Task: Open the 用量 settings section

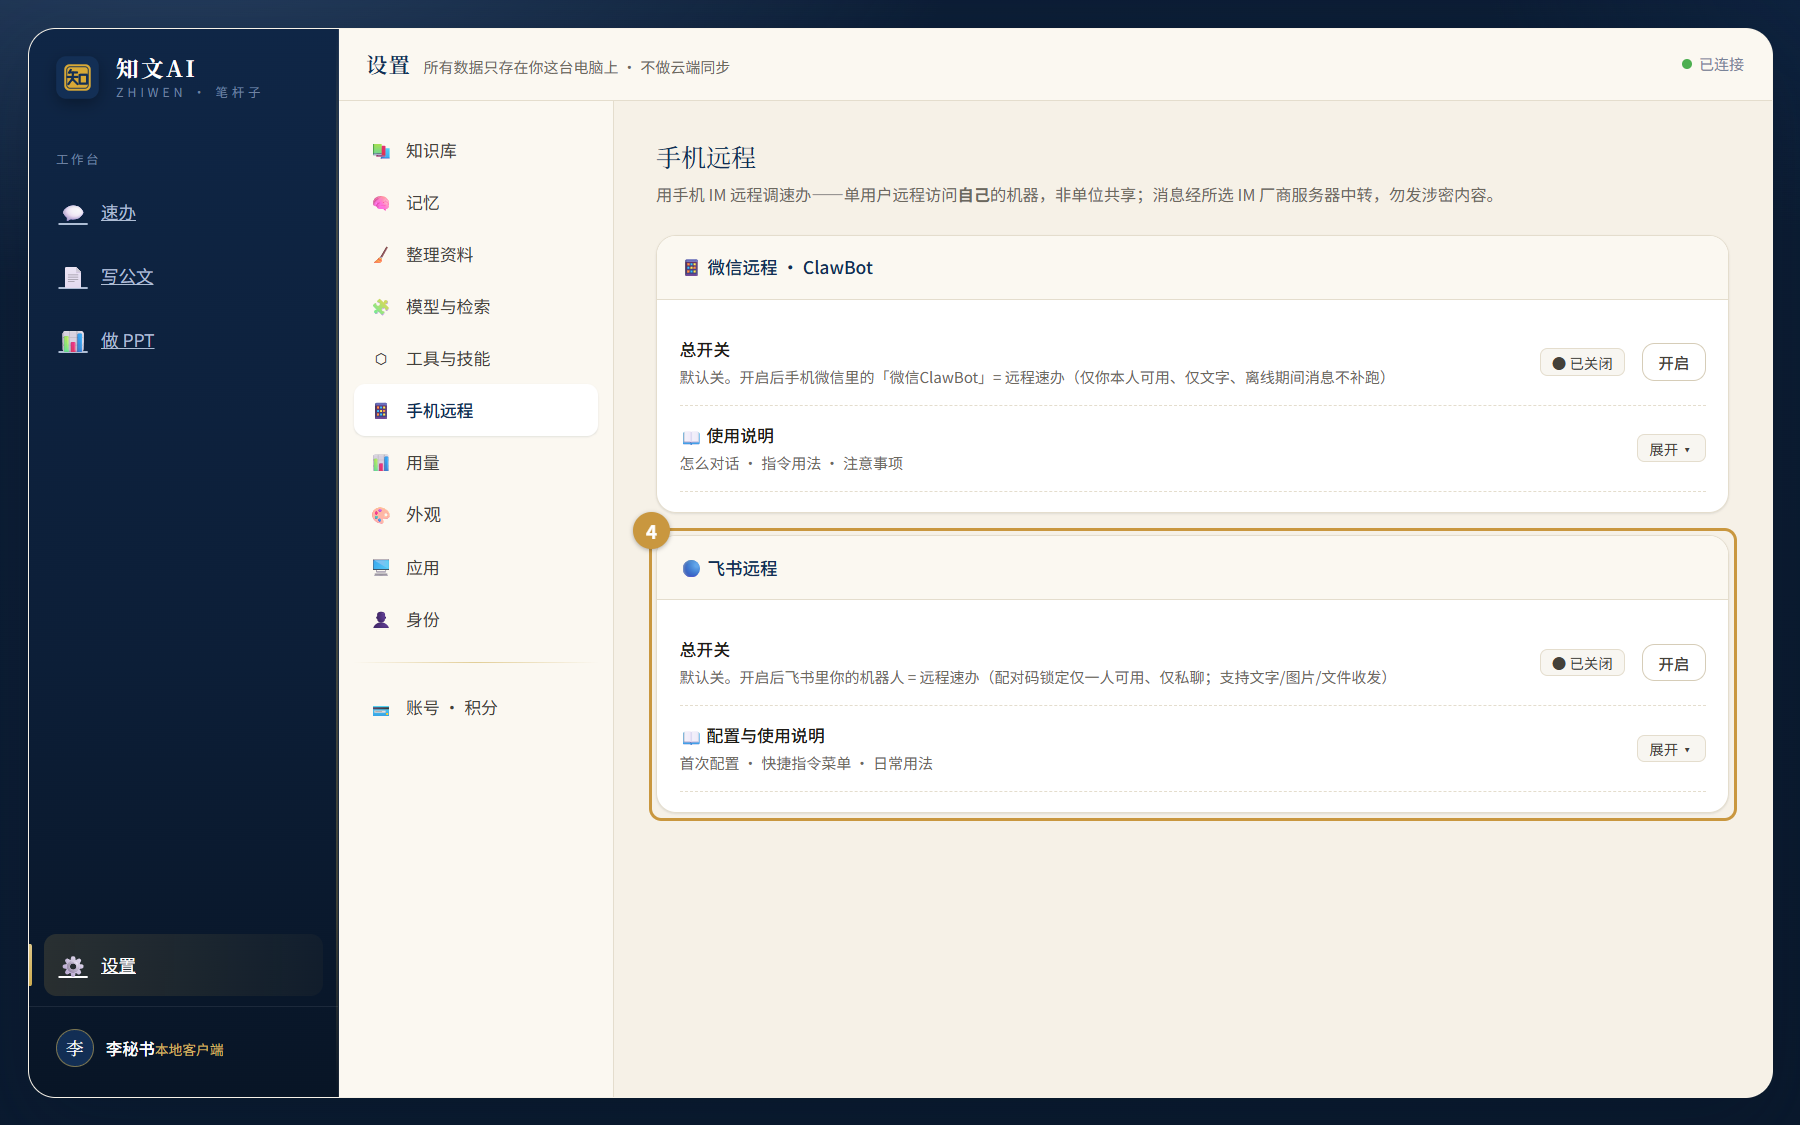Action: (x=476, y=463)
